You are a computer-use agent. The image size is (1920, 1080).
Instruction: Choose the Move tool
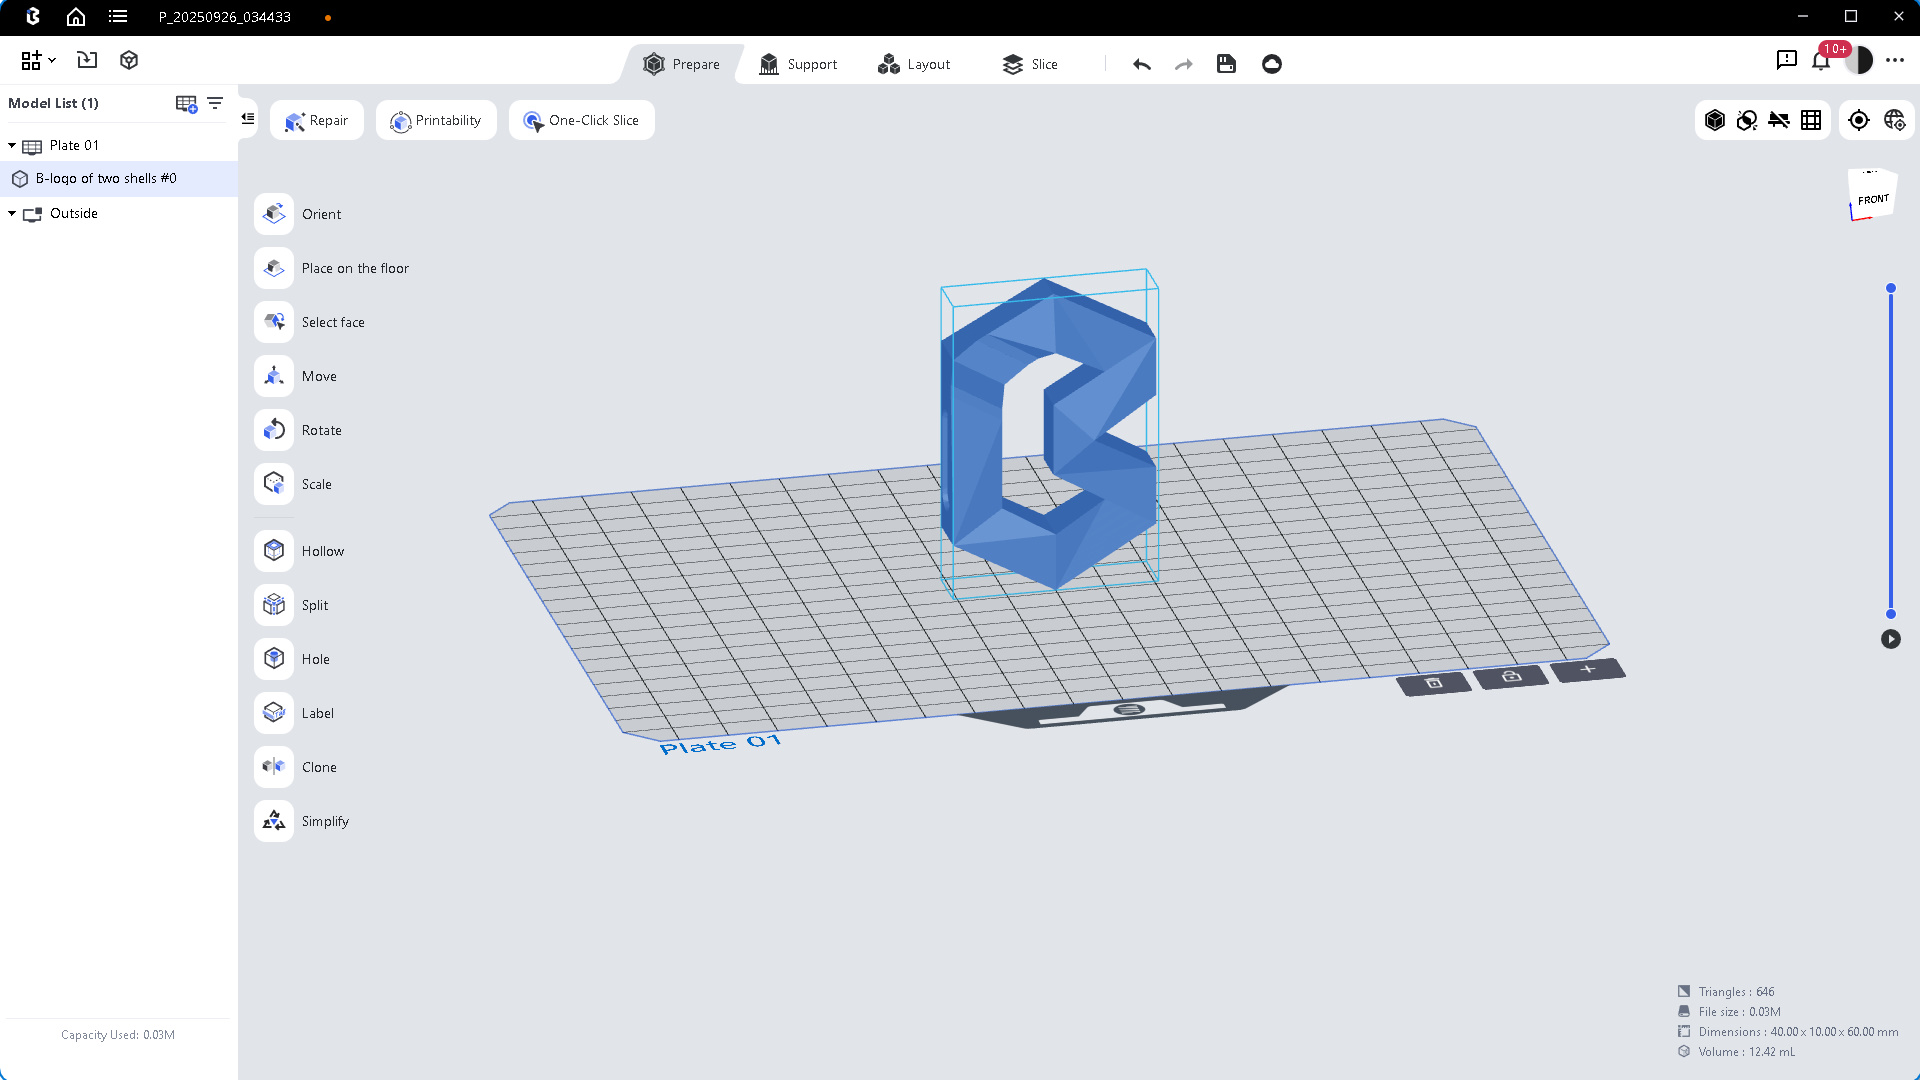[x=274, y=376]
